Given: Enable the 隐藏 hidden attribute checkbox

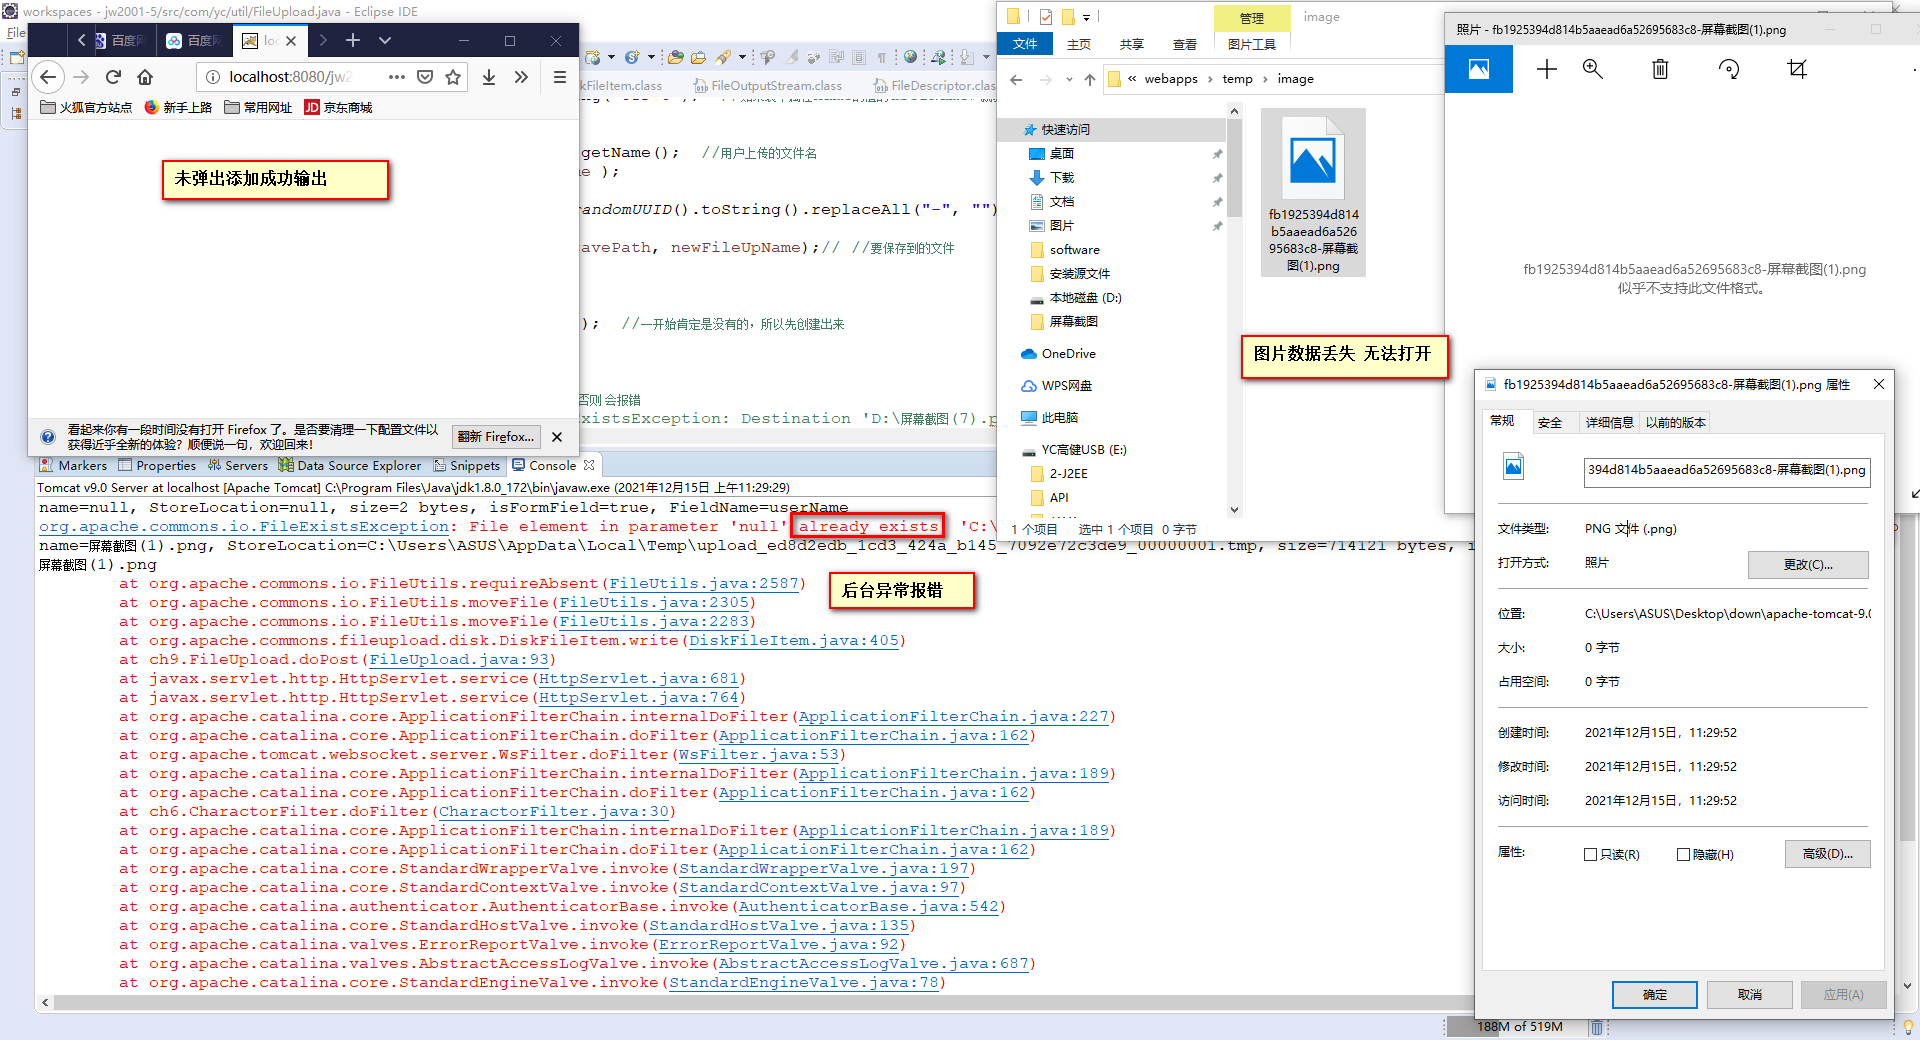Looking at the screenshot, I should [1682, 854].
